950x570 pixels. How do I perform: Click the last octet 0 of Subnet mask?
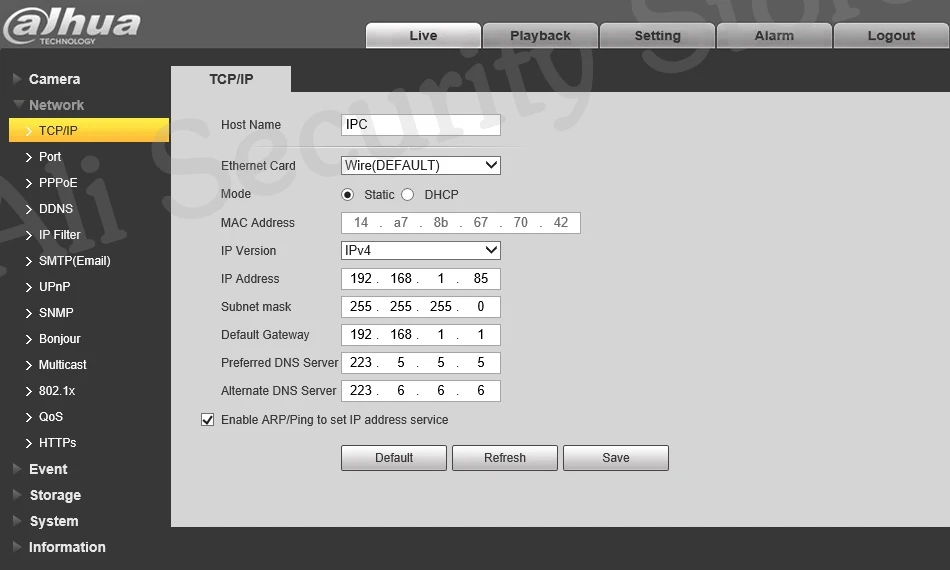[x=480, y=307]
